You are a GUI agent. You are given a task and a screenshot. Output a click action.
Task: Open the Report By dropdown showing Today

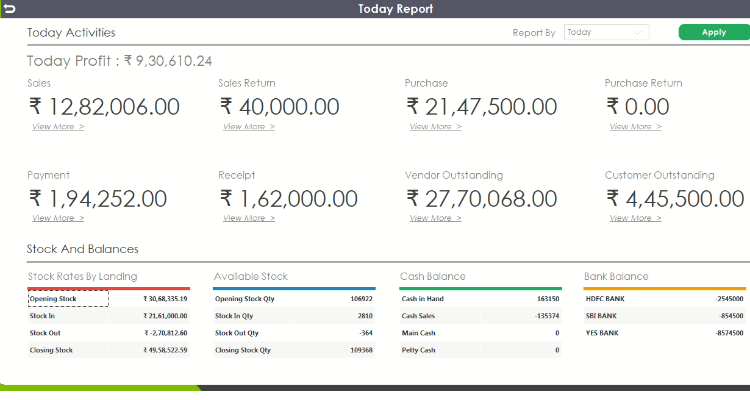607,32
